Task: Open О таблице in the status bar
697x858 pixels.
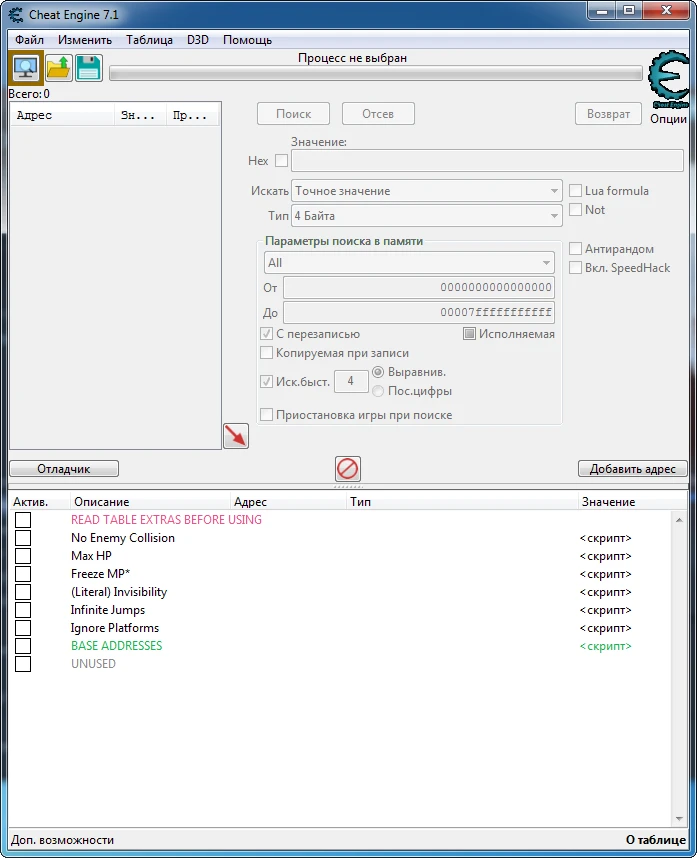Action: 655,840
